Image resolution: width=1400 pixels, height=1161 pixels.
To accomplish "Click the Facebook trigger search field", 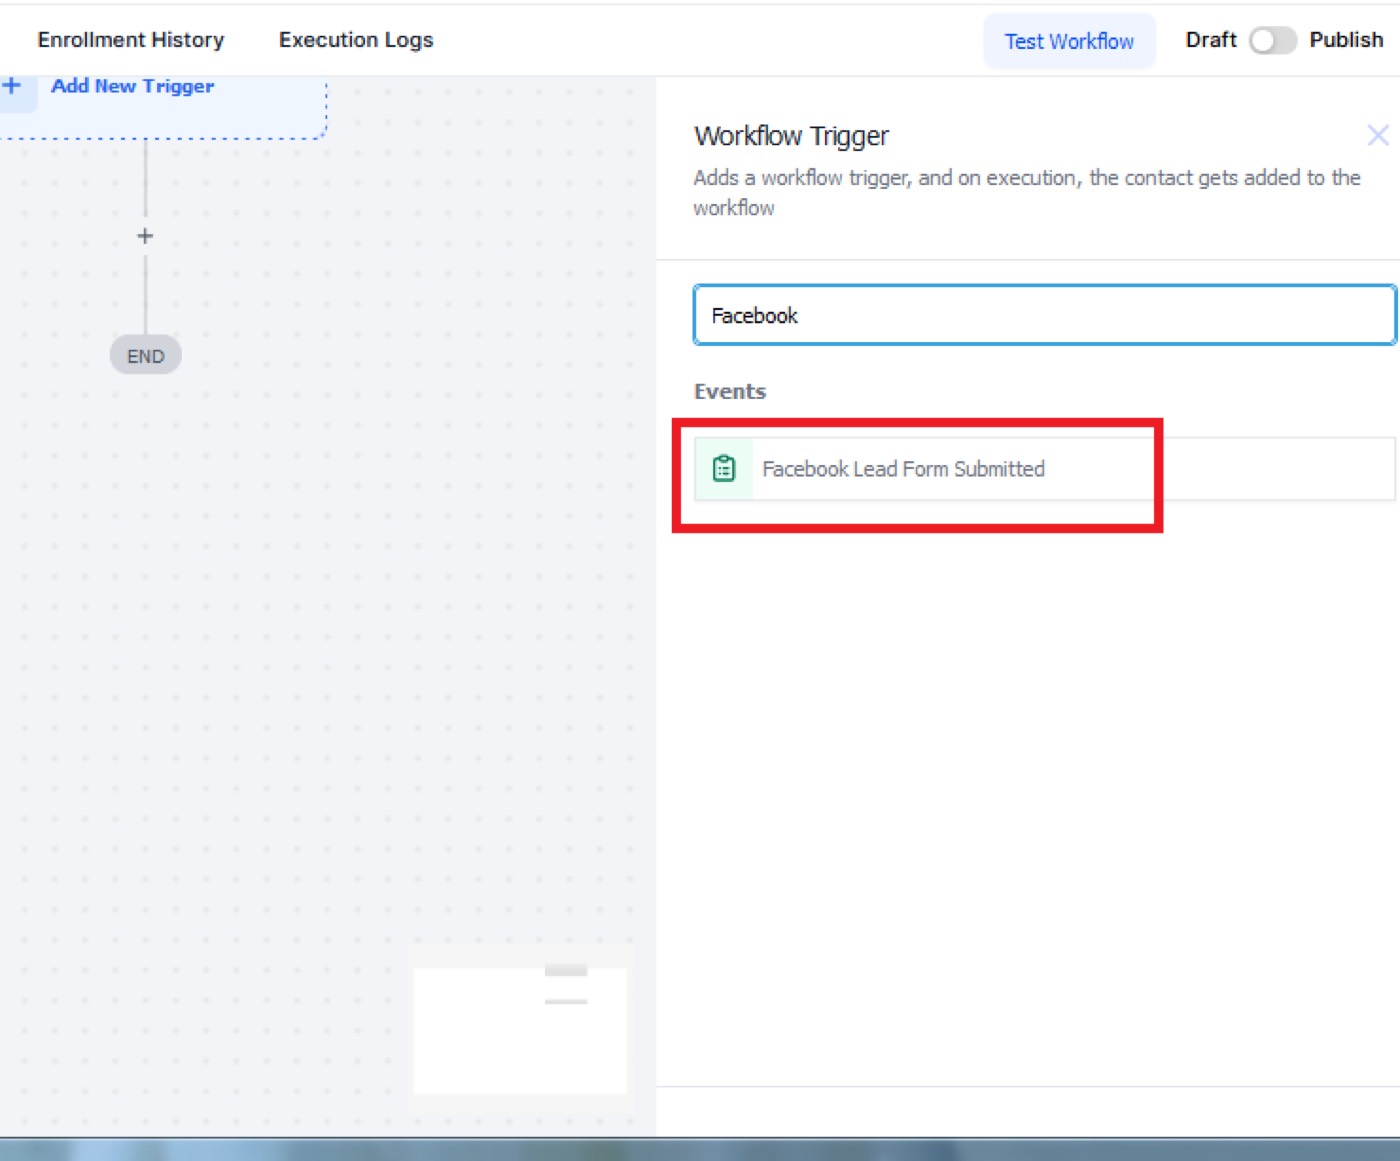I will pos(1044,315).
